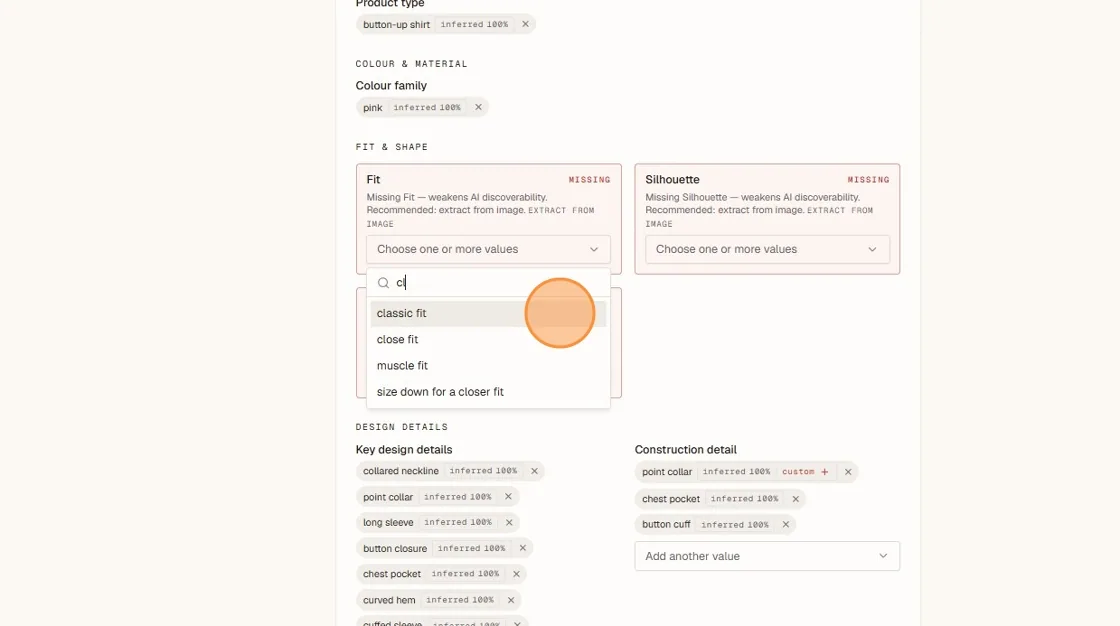The height and width of the screenshot is (626, 1120).
Task: Remove the chest pocket key design tag
Action: coord(516,574)
